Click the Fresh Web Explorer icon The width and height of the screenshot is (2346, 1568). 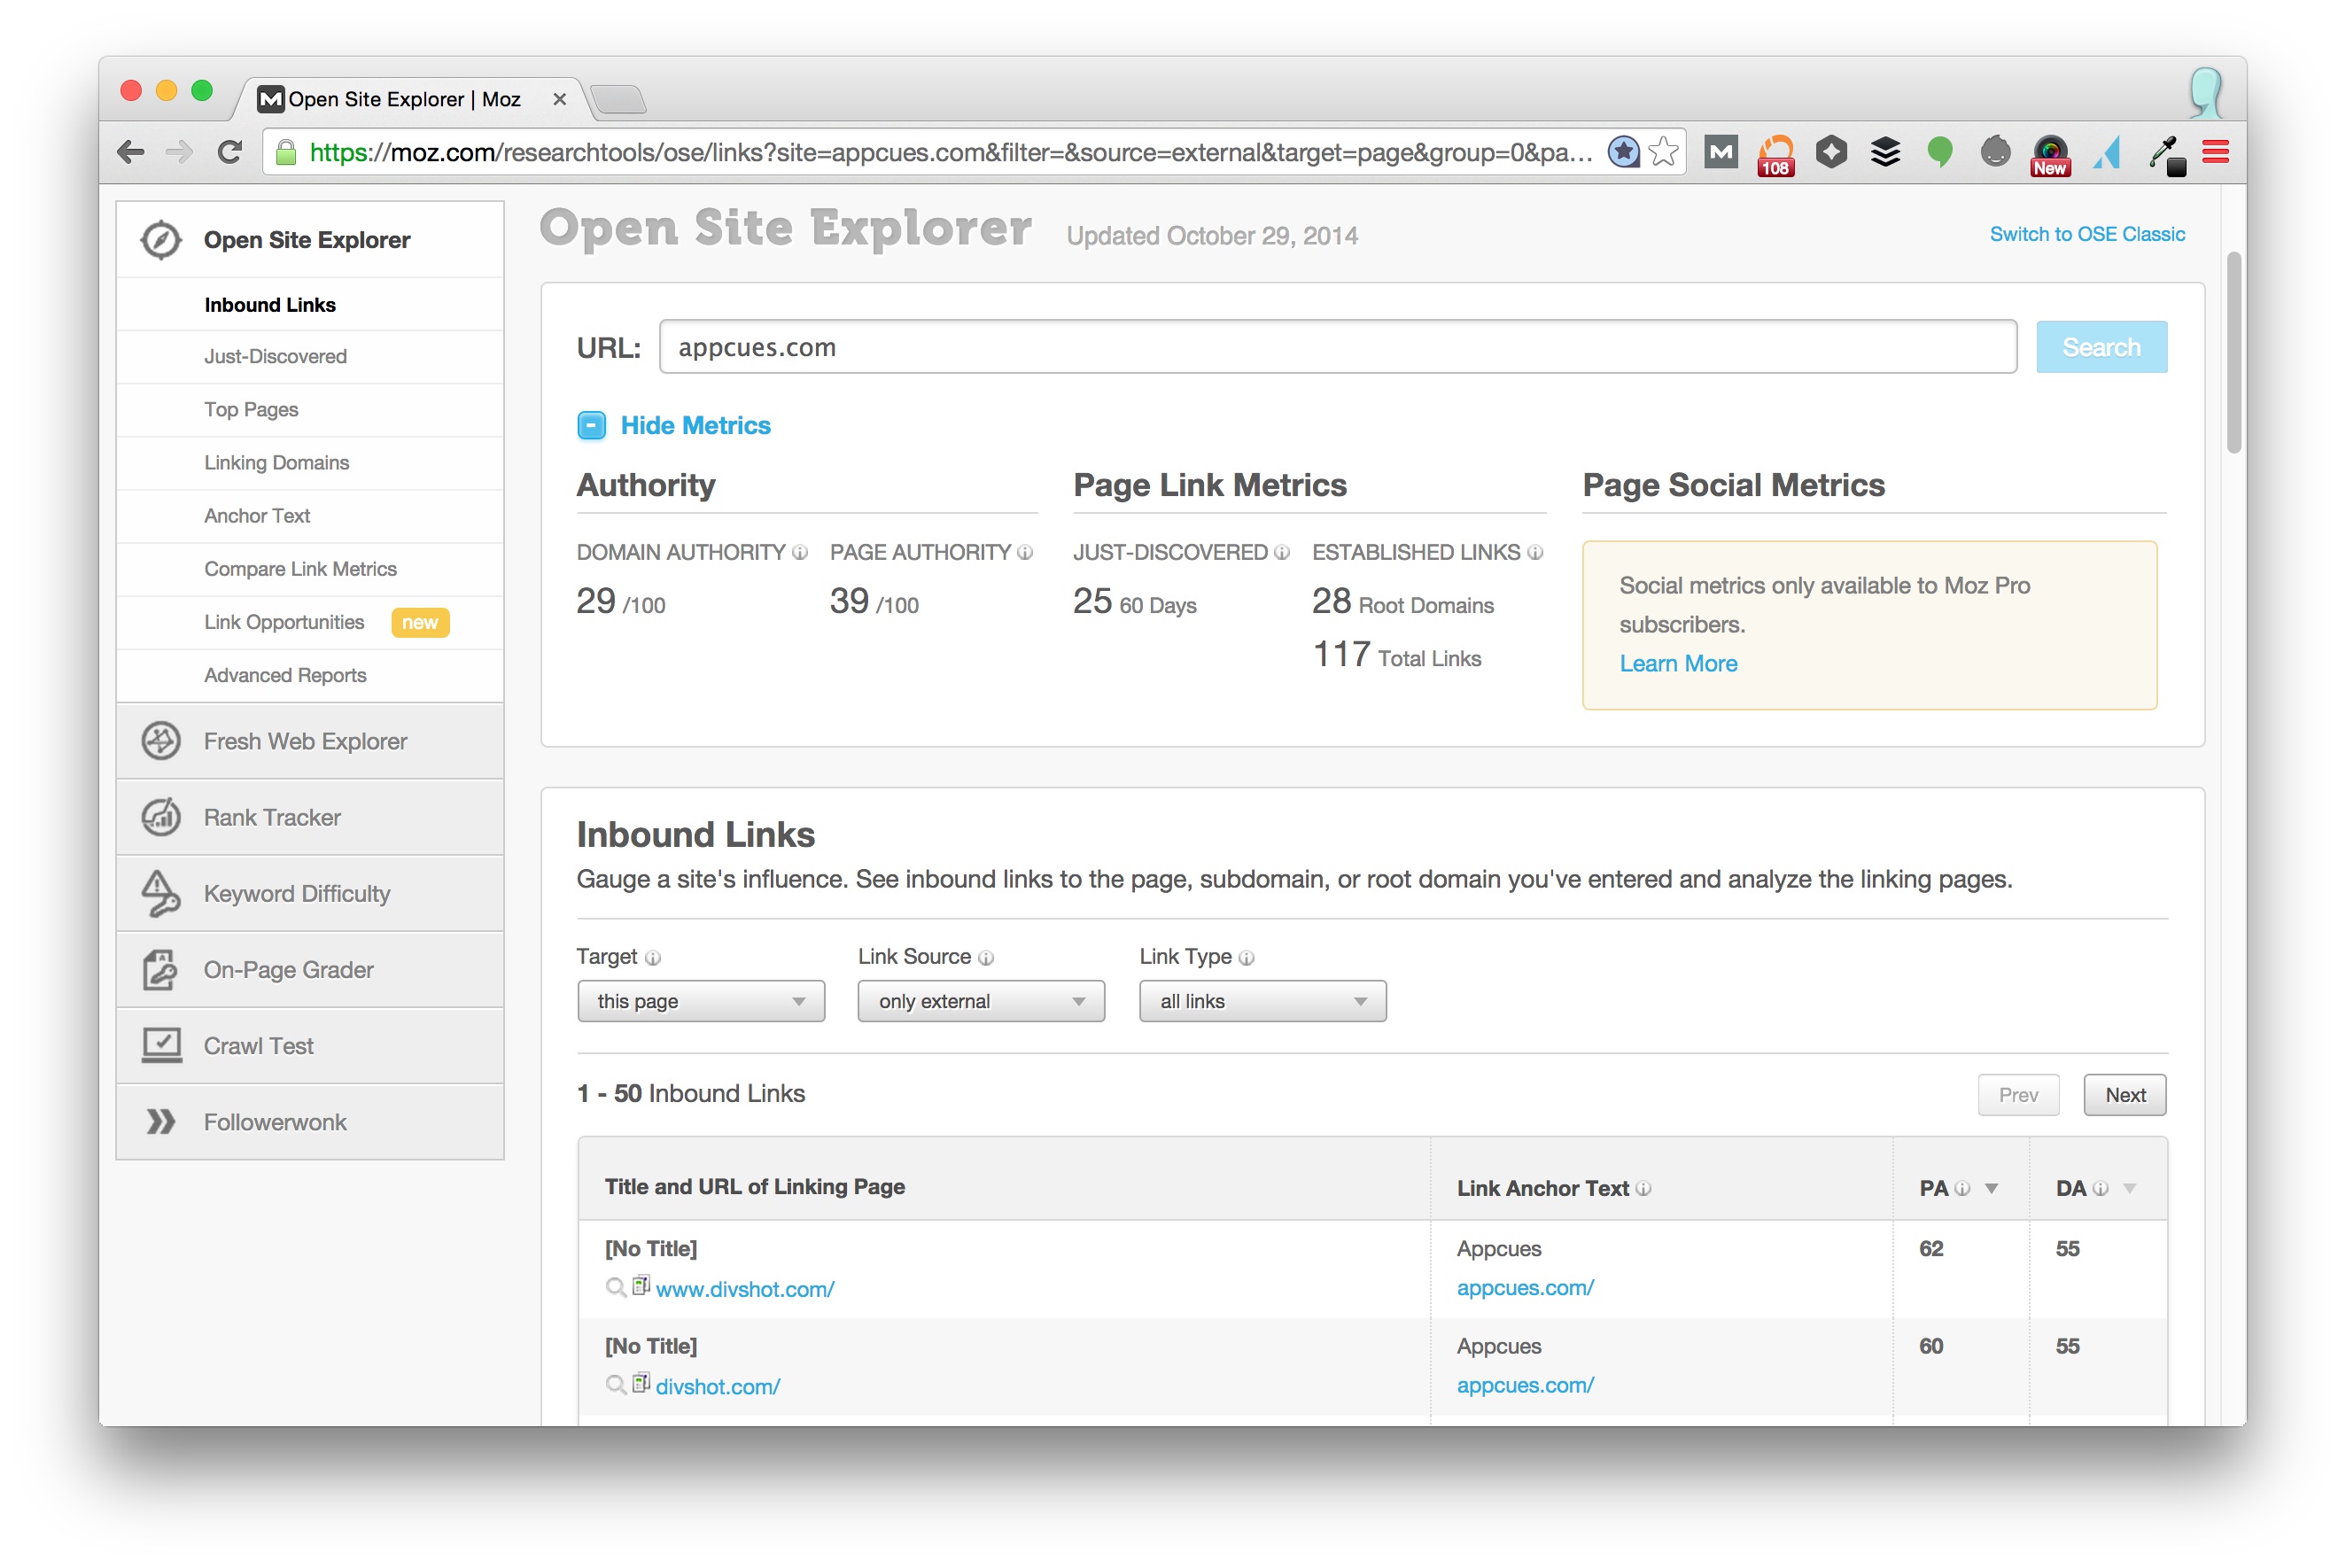[161, 741]
